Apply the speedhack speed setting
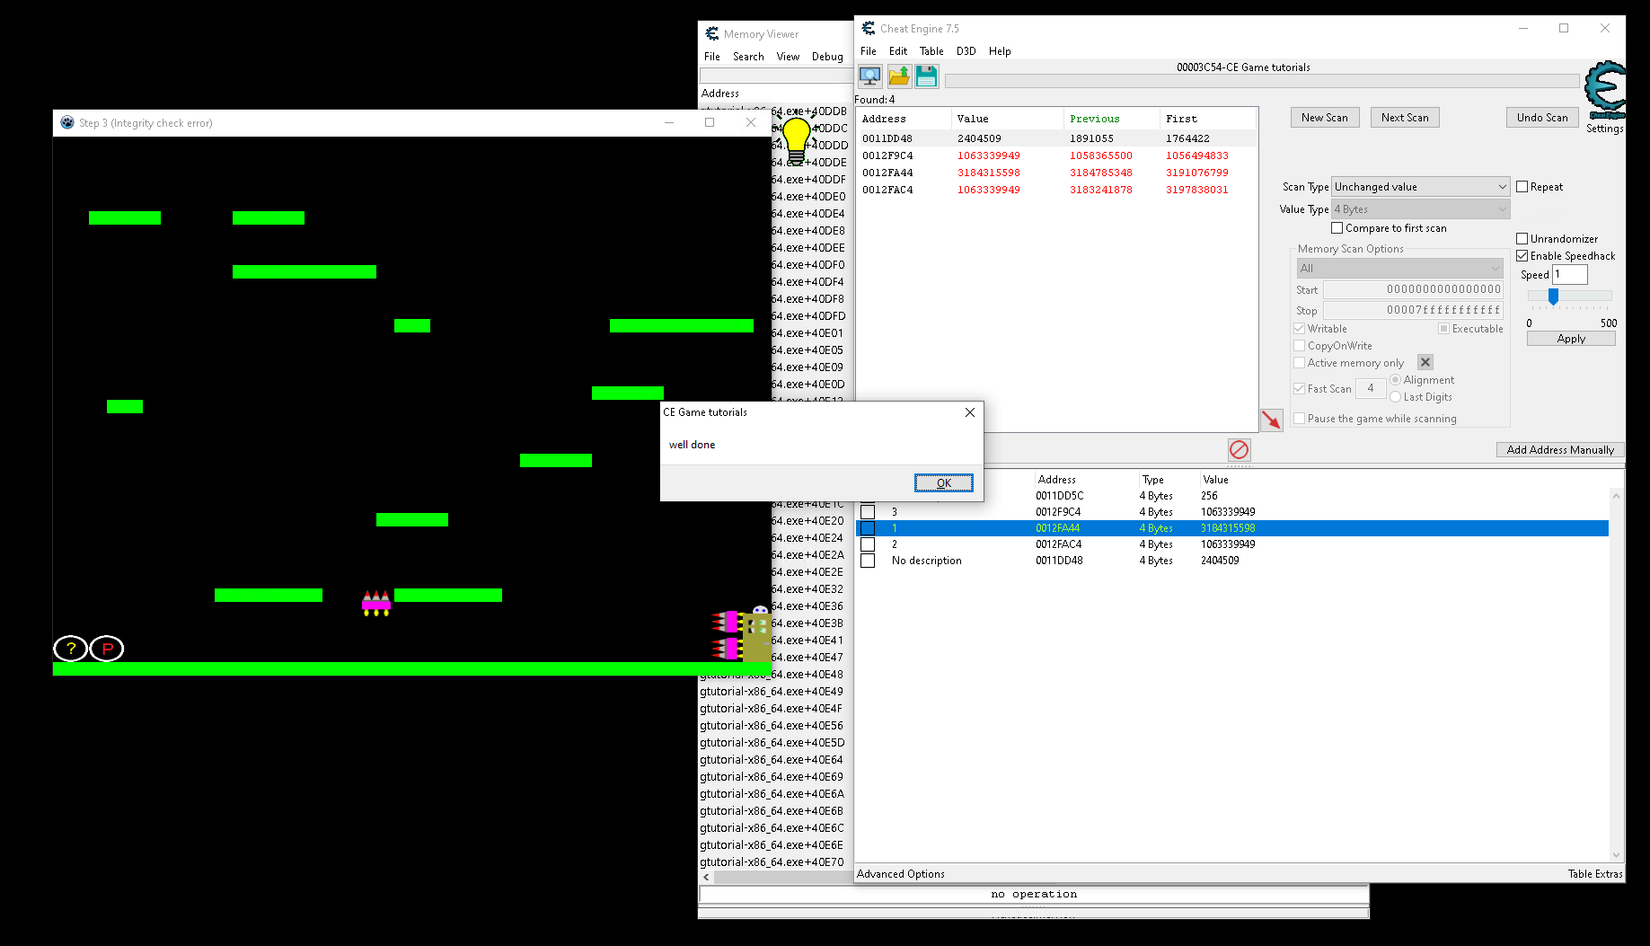 1571,339
